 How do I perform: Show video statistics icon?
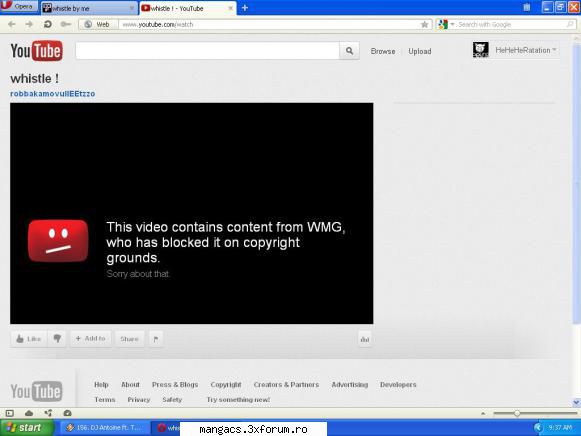pos(365,339)
